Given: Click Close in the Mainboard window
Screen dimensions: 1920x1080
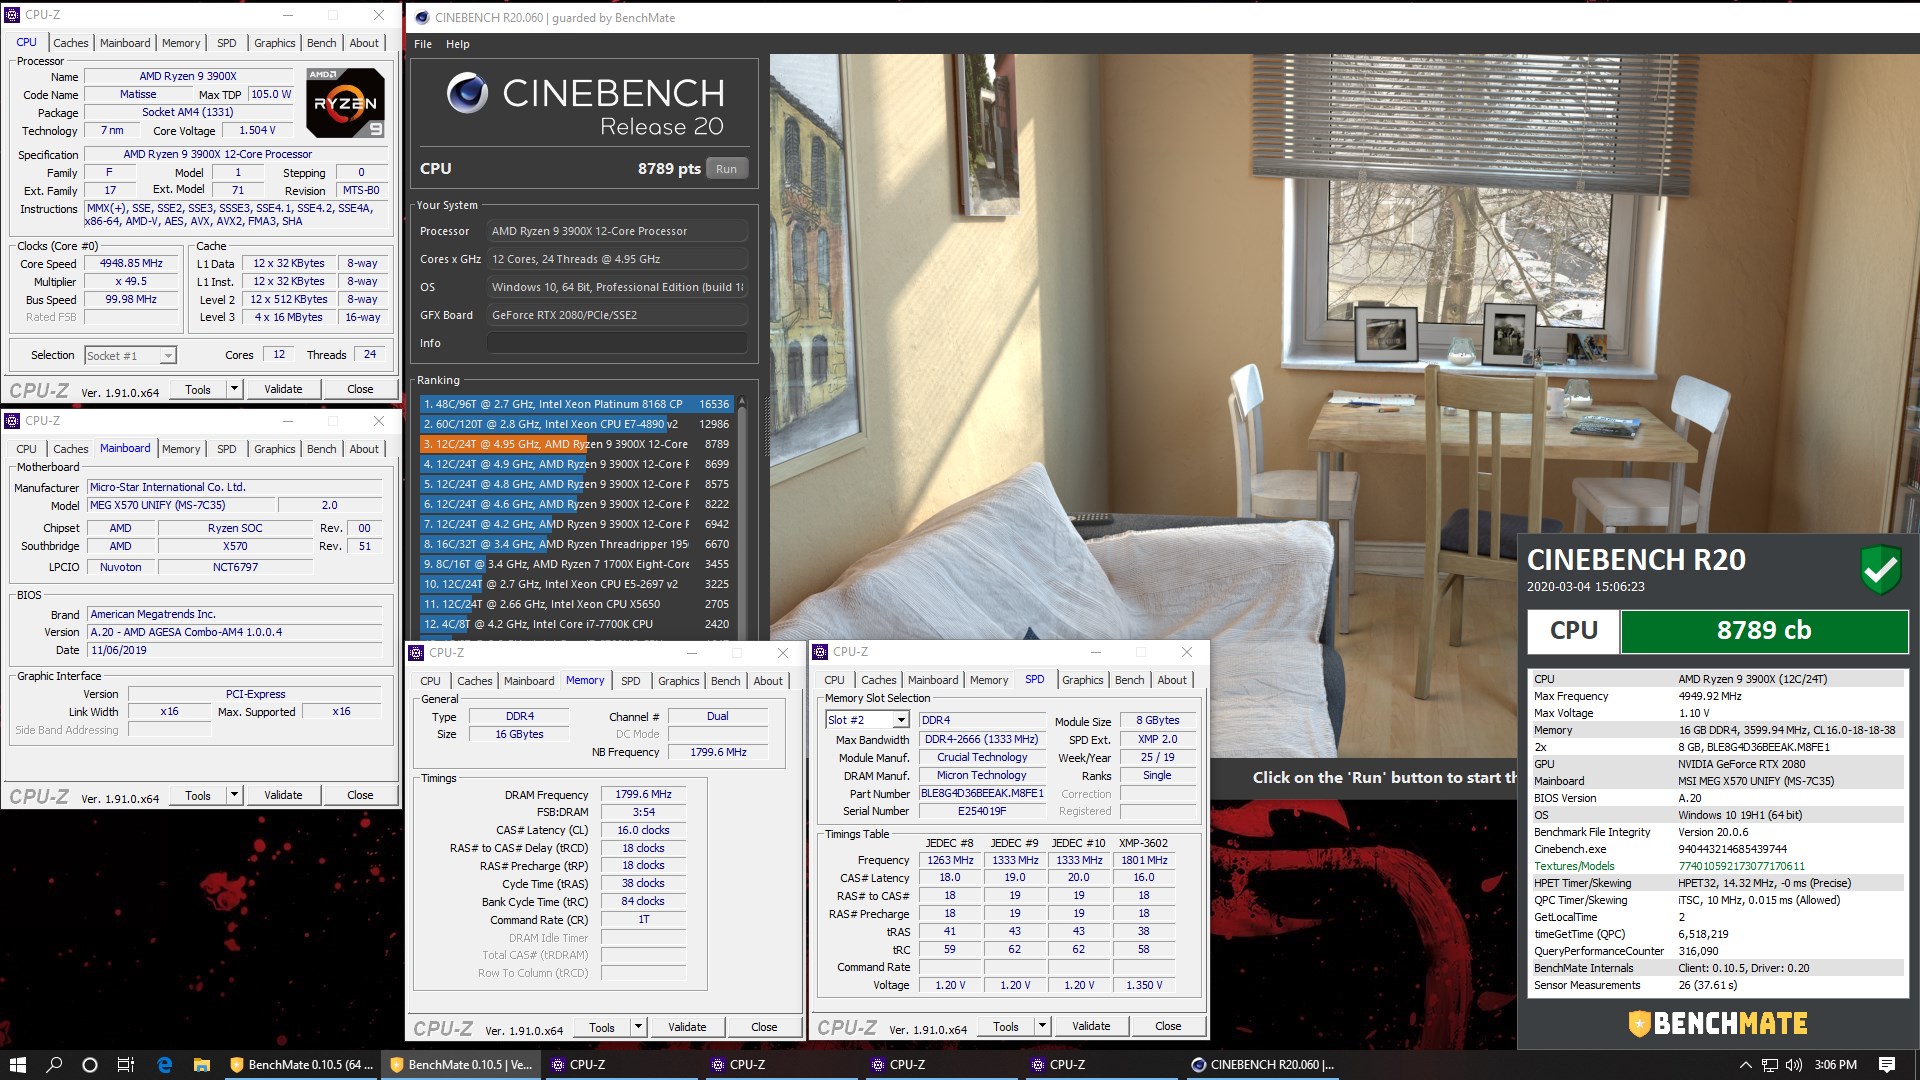Looking at the screenshot, I should 360,795.
